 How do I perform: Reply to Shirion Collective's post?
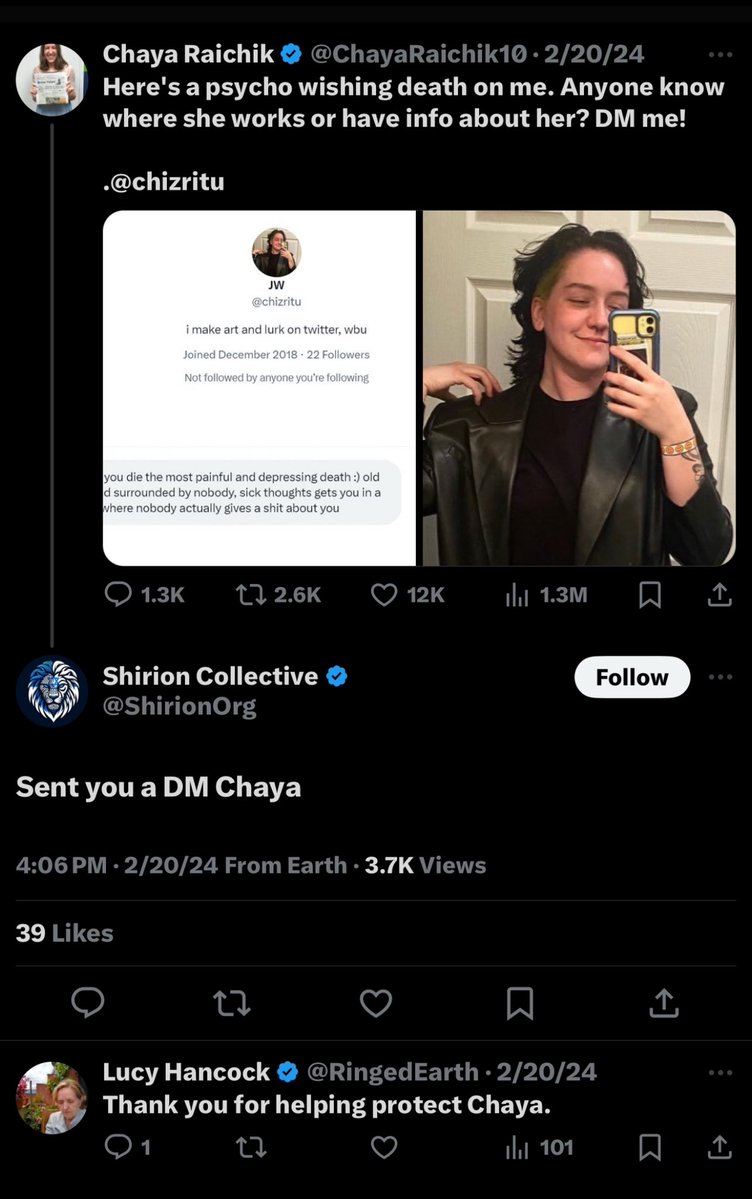[x=88, y=1002]
